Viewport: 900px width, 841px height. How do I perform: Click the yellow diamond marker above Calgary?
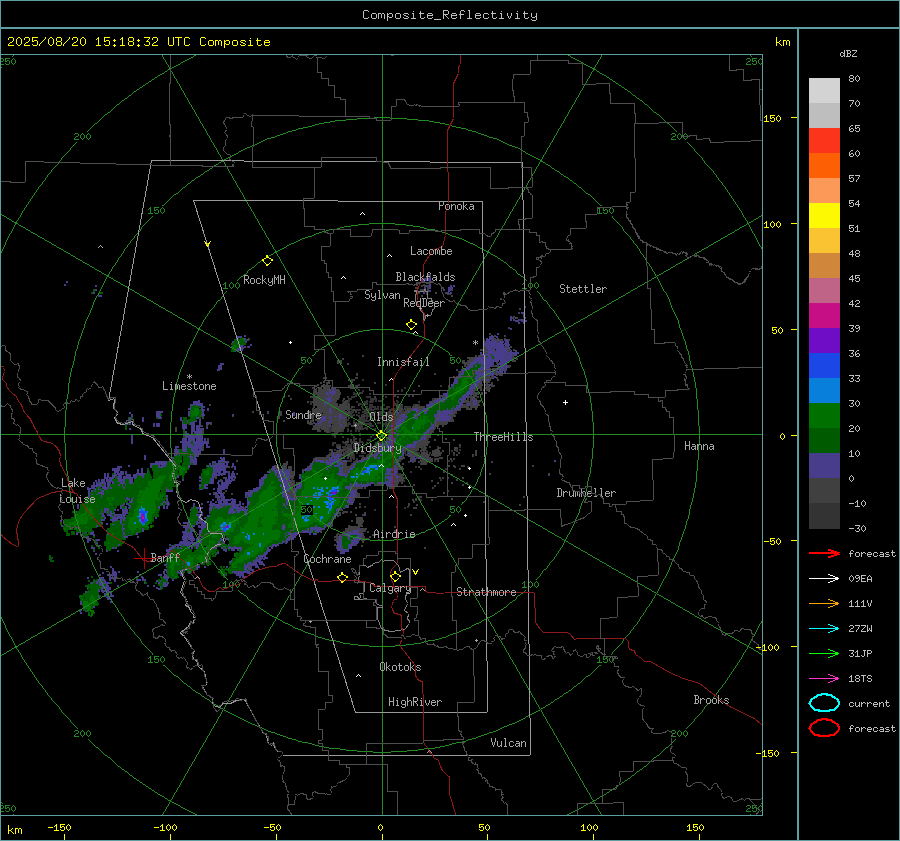pos(395,576)
